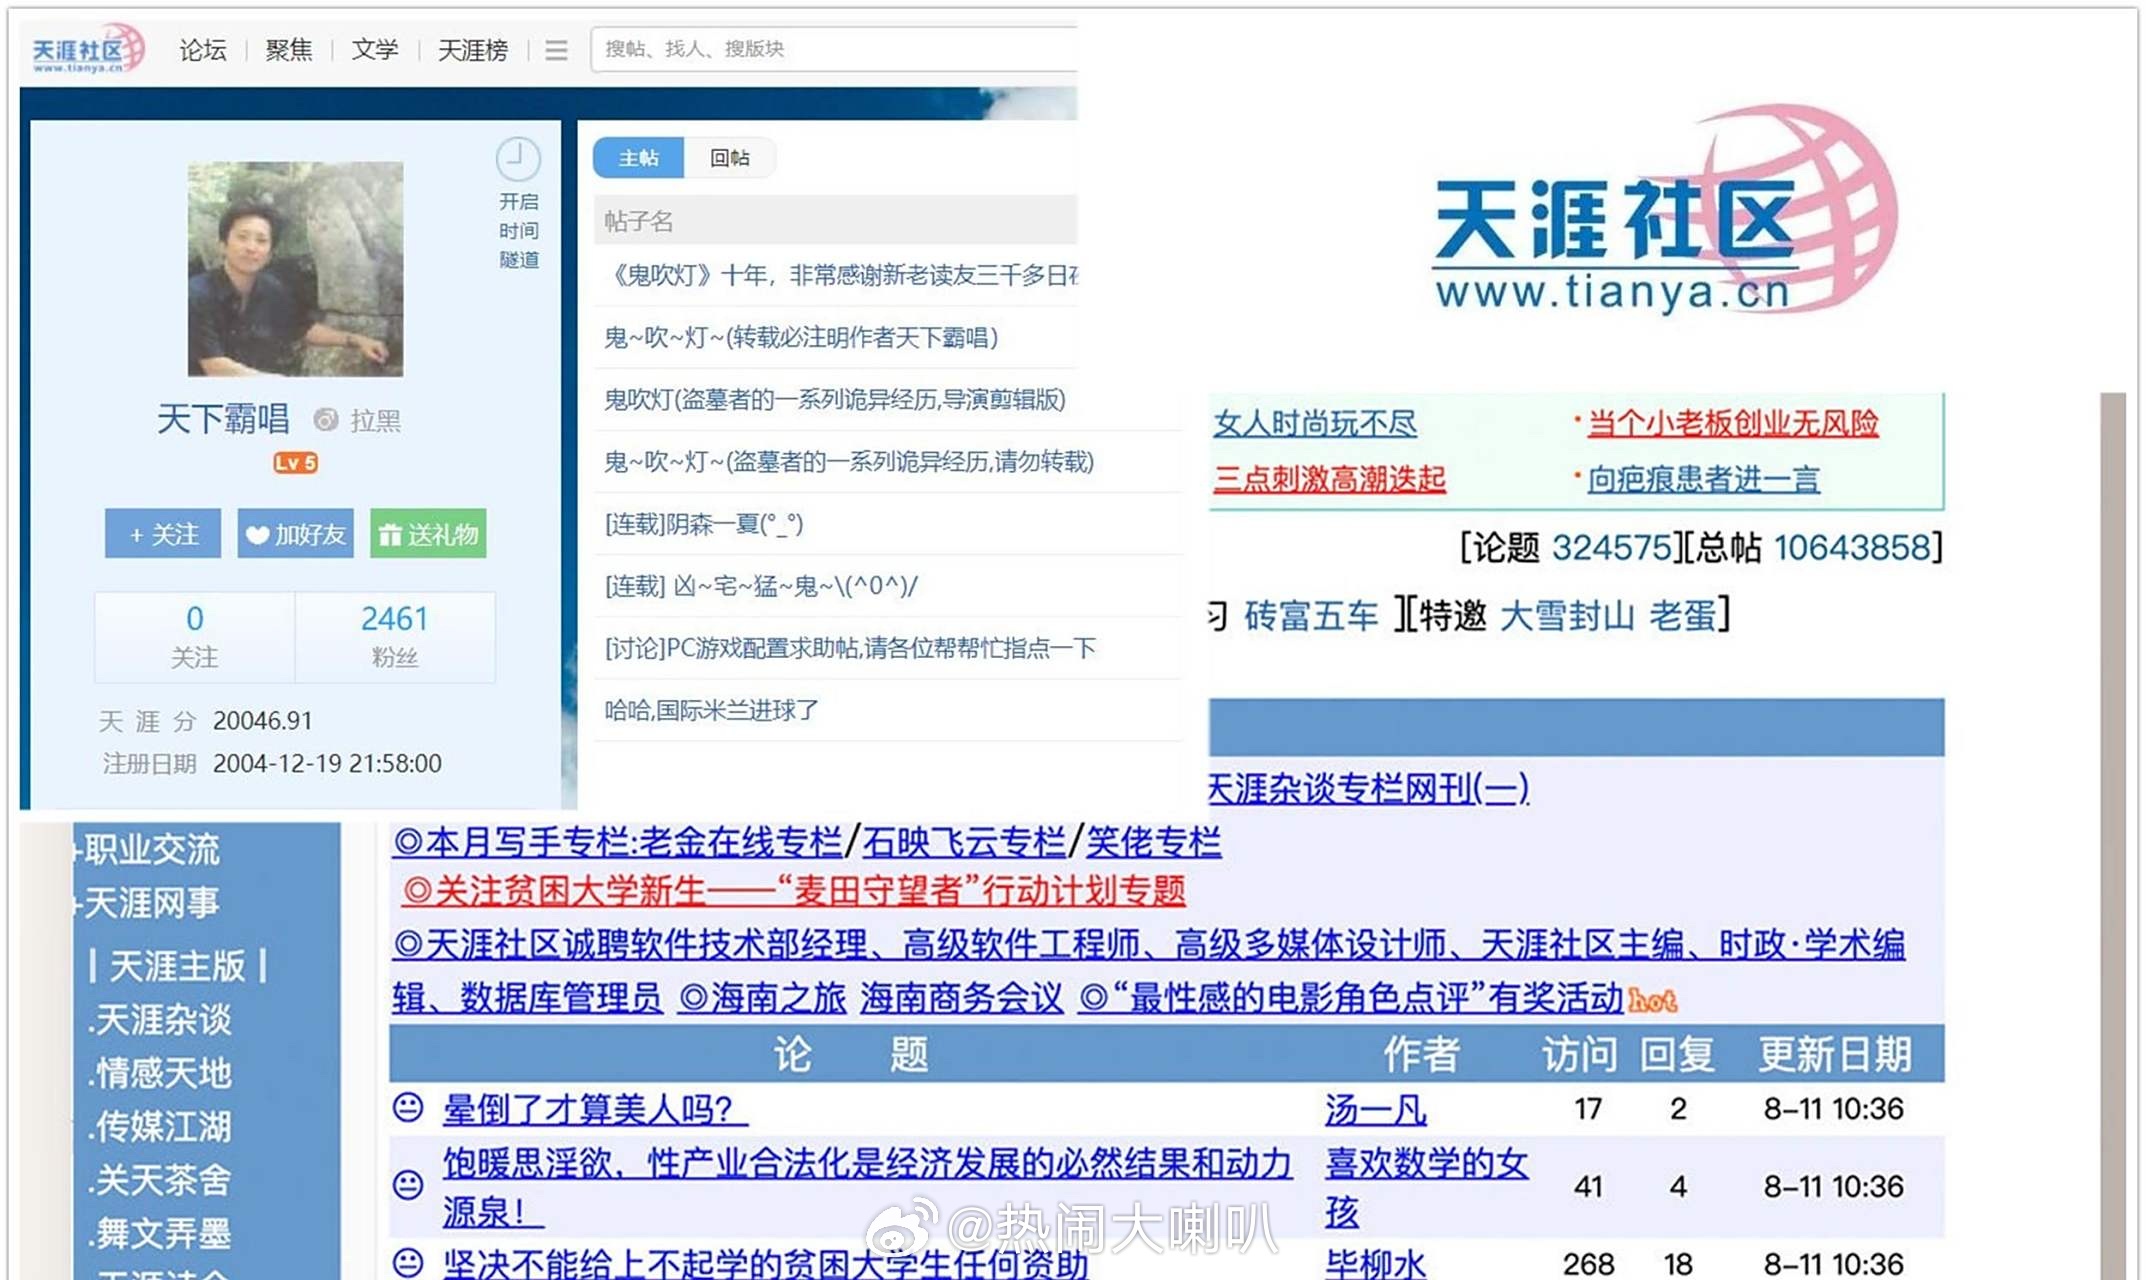Open post [连载] 凶~宅~猛~鬼
Image resolution: width=2146 pixels, height=1280 pixels.
pyautogui.click(x=761, y=586)
